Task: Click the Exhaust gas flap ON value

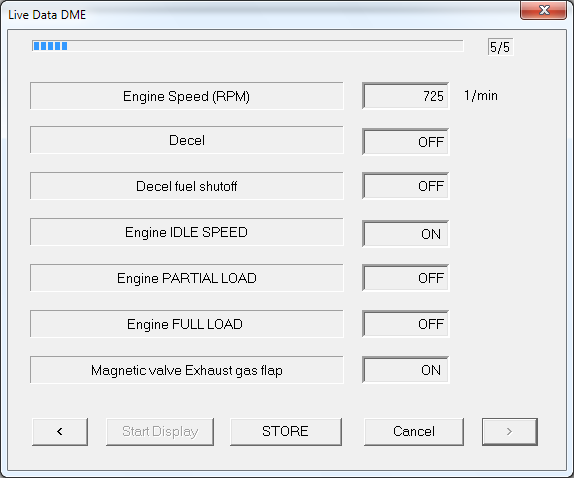Action: pyautogui.click(x=406, y=370)
